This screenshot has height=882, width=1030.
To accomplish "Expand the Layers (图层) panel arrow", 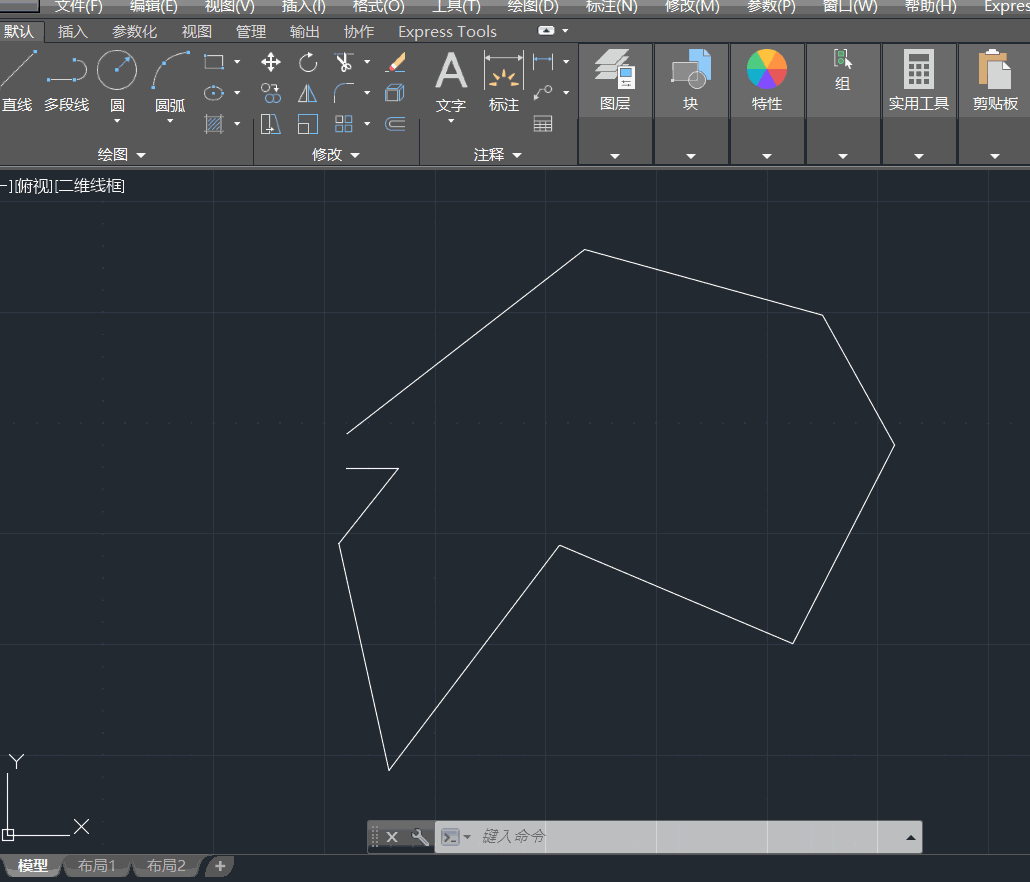I will (615, 156).
